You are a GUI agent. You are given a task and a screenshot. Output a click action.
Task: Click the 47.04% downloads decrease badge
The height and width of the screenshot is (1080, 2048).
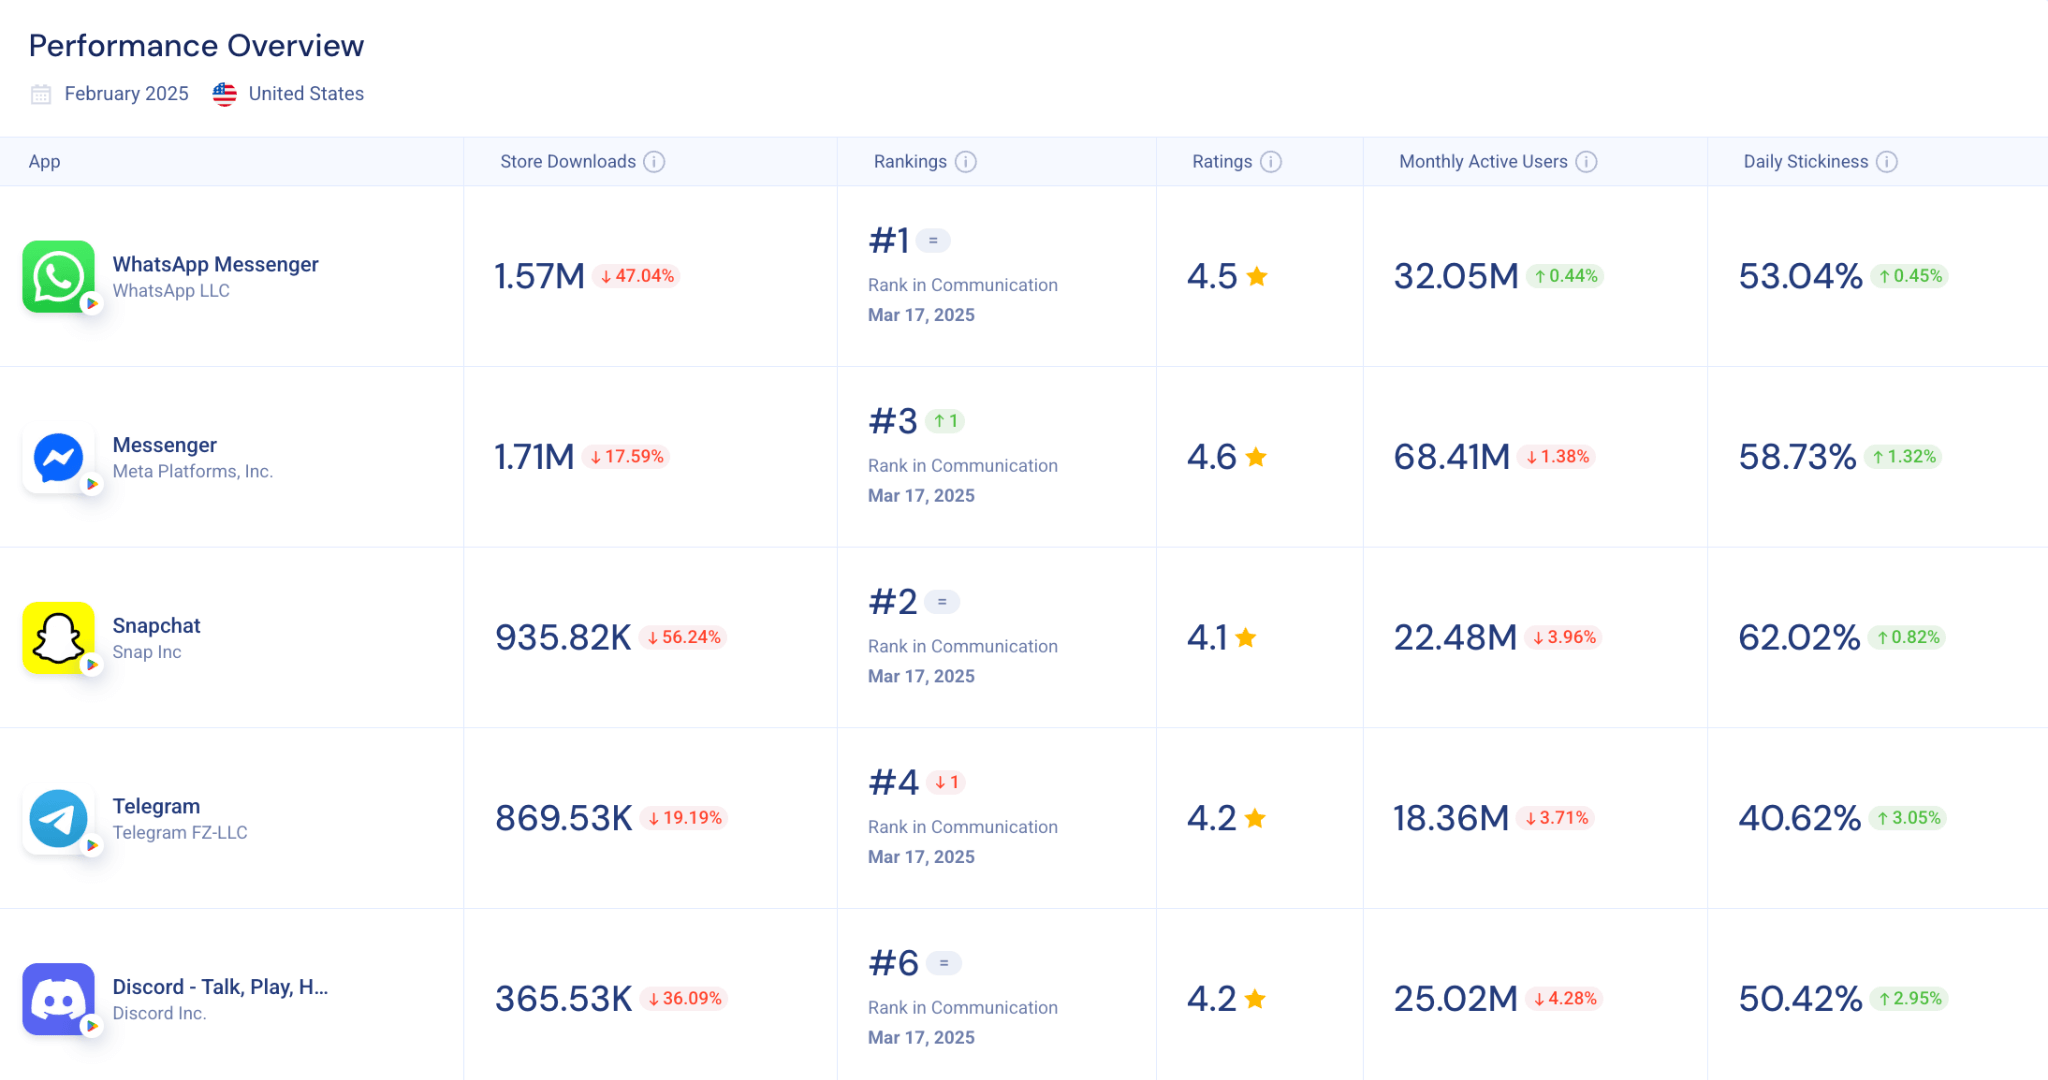tap(638, 276)
